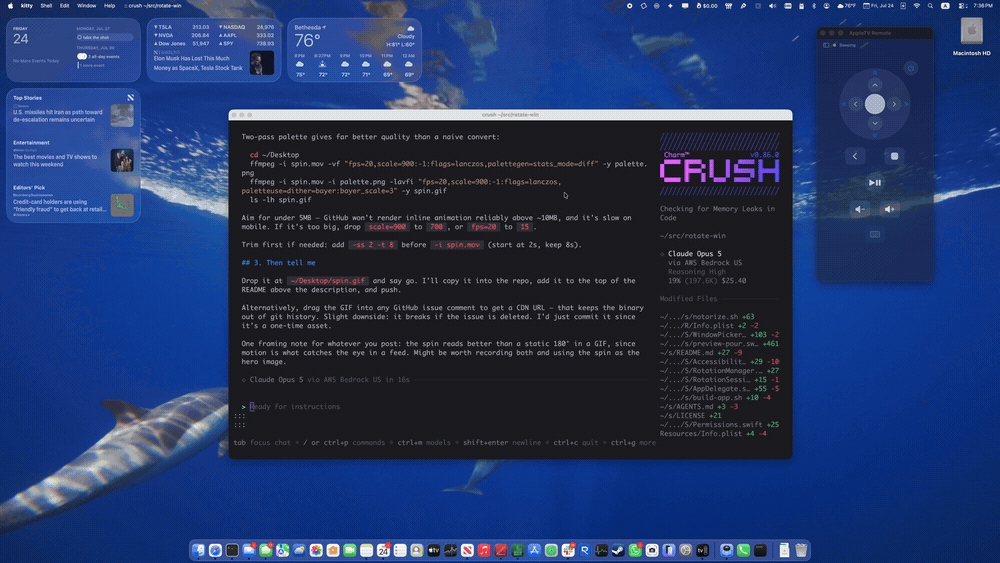Open App Store in Dock
The width and height of the screenshot is (1000, 563).
pos(534,550)
